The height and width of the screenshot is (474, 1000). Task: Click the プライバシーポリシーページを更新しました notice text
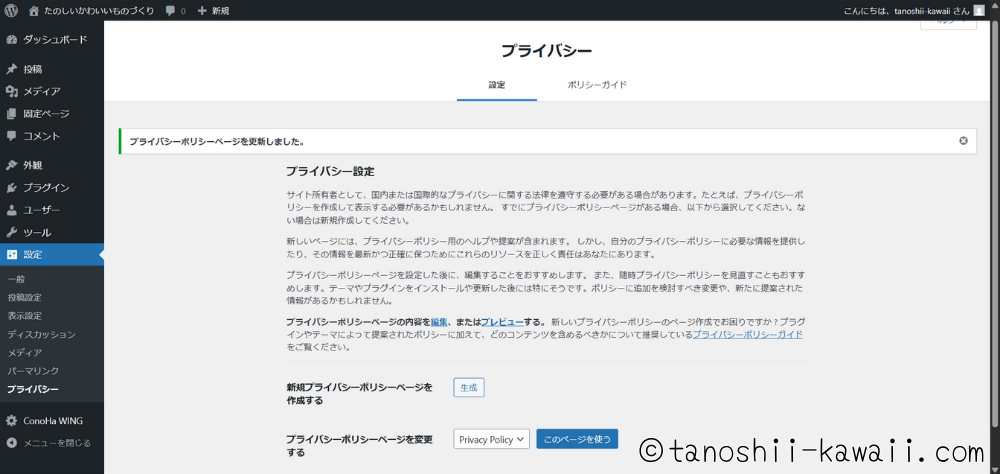coord(216,141)
